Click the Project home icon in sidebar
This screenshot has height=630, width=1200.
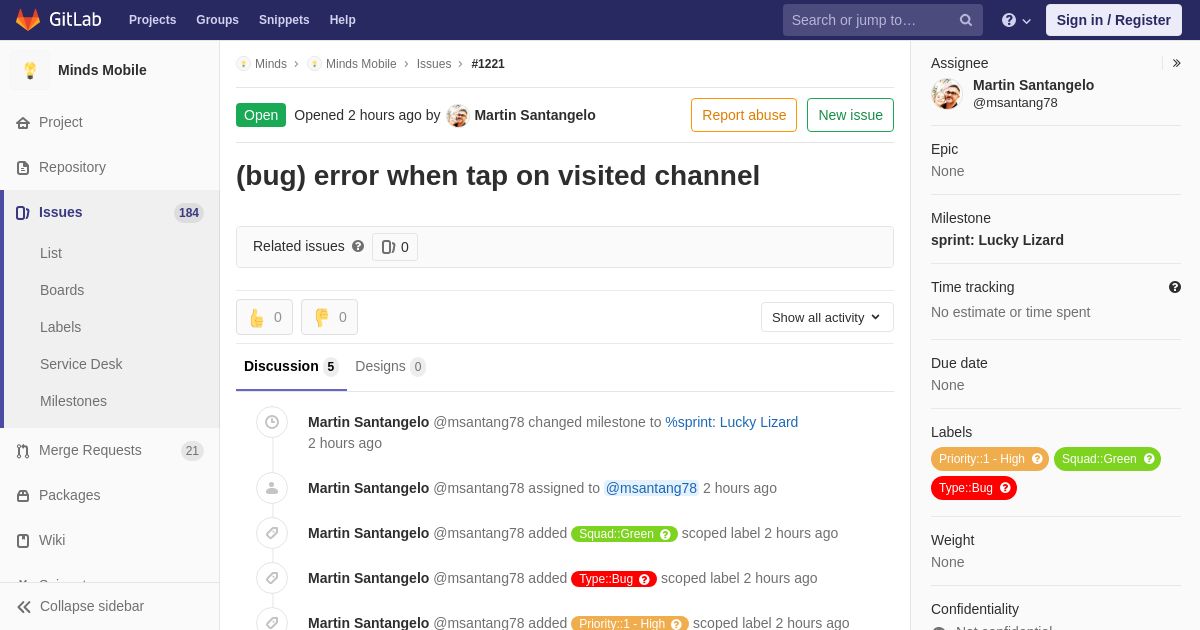(23, 123)
